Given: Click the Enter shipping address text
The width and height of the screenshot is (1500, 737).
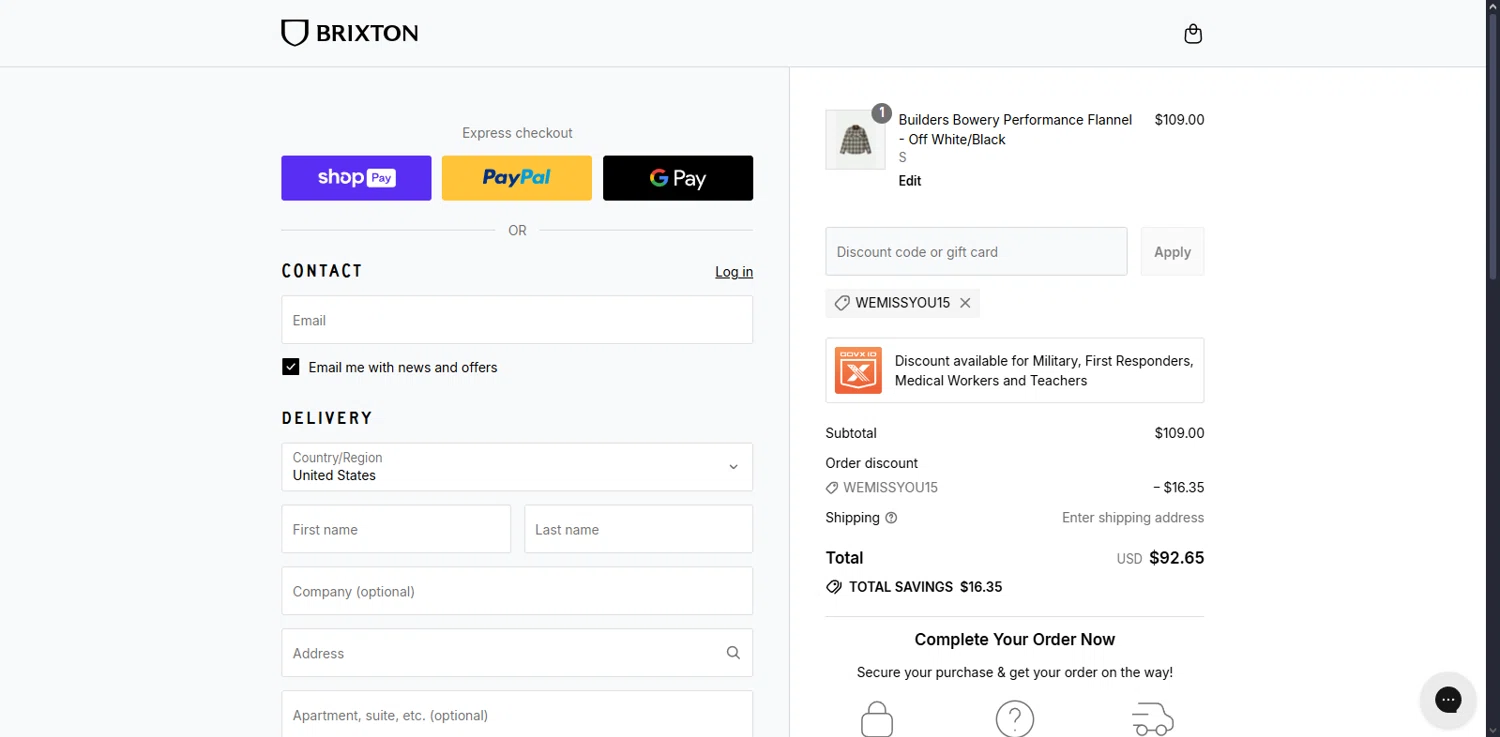Looking at the screenshot, I should (x=1133, y=518).
